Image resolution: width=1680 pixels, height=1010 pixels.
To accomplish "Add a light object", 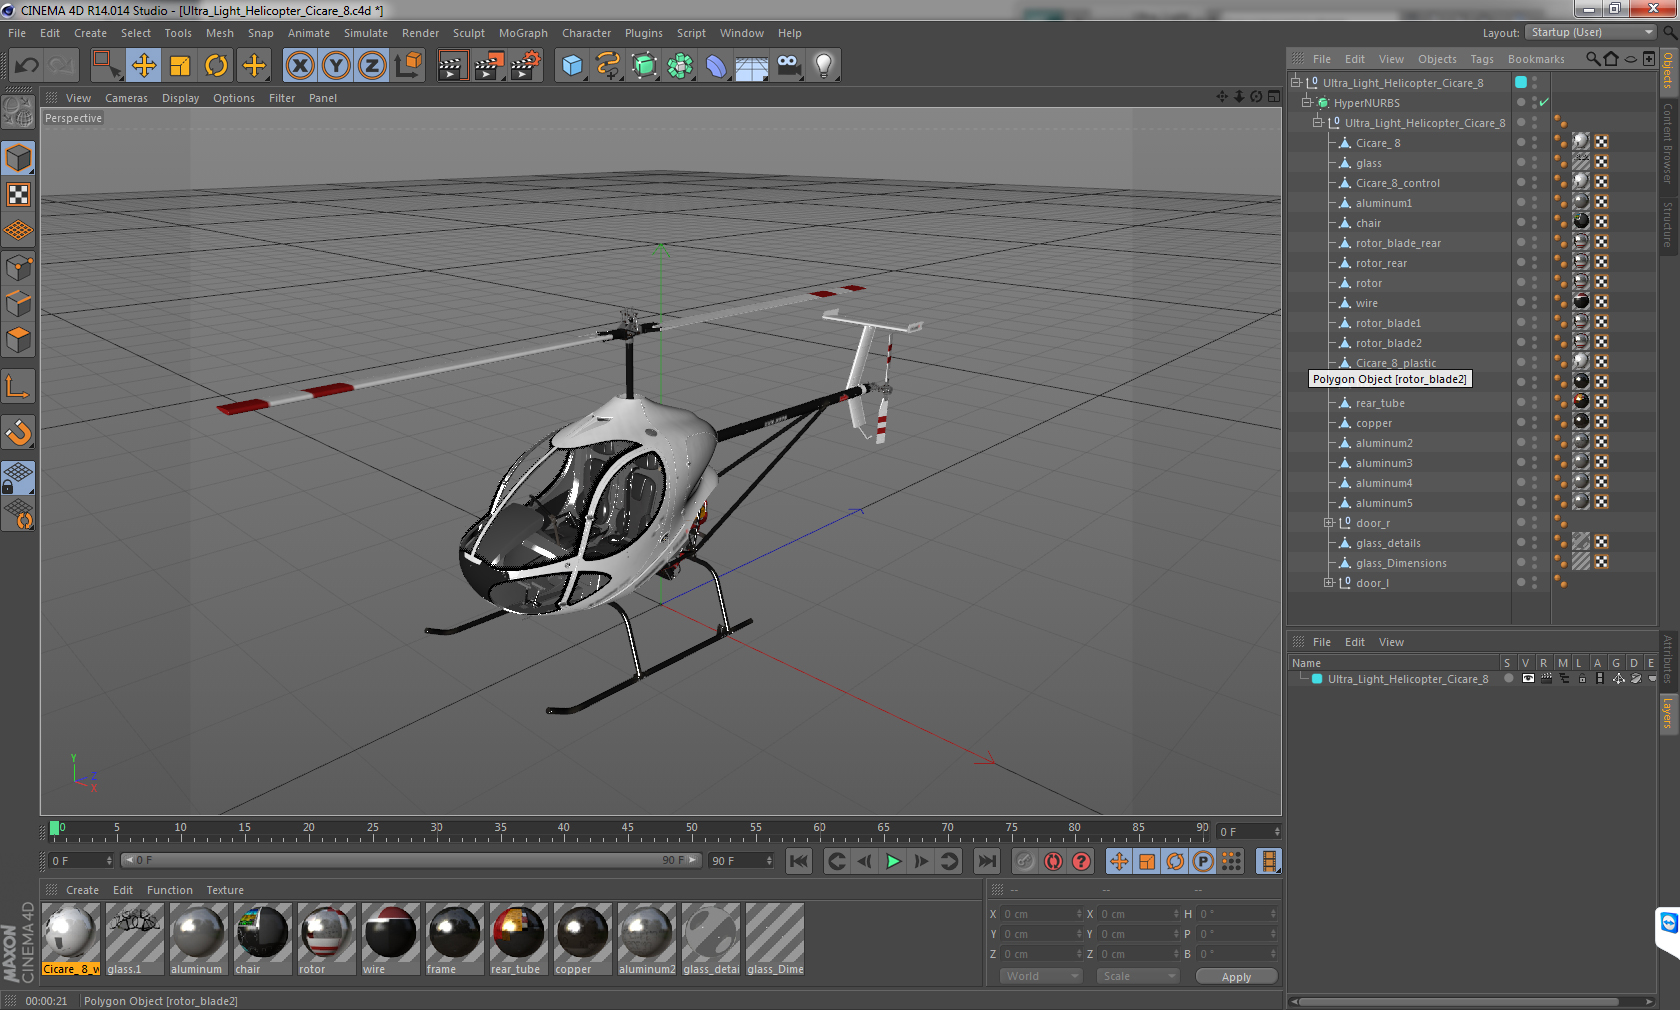I will (824, 66).
